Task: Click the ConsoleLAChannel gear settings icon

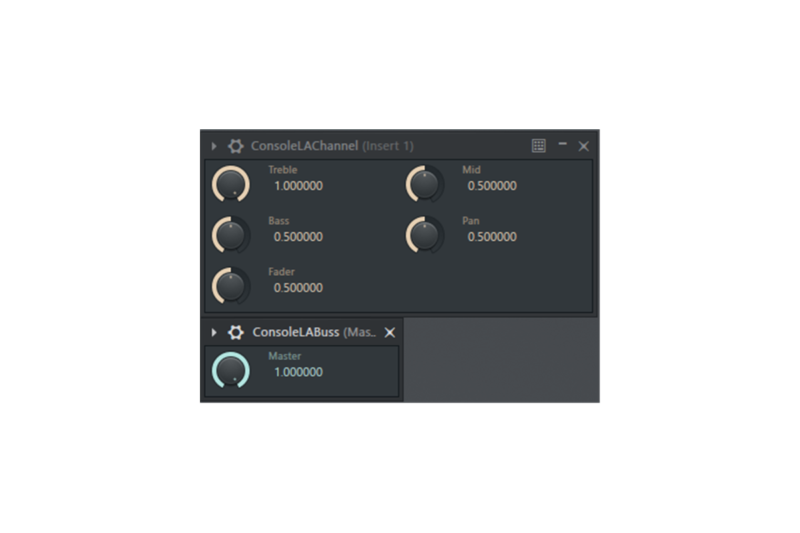Action: tap(236, 146)
